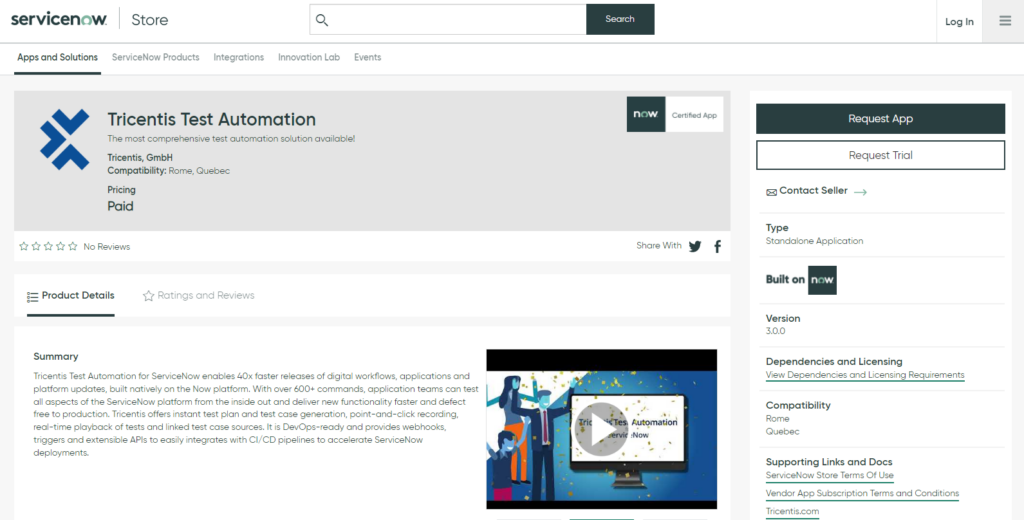The width and height of the screenshot is (1024, 520).
Task: Click the Share With label
Action: 659,246
